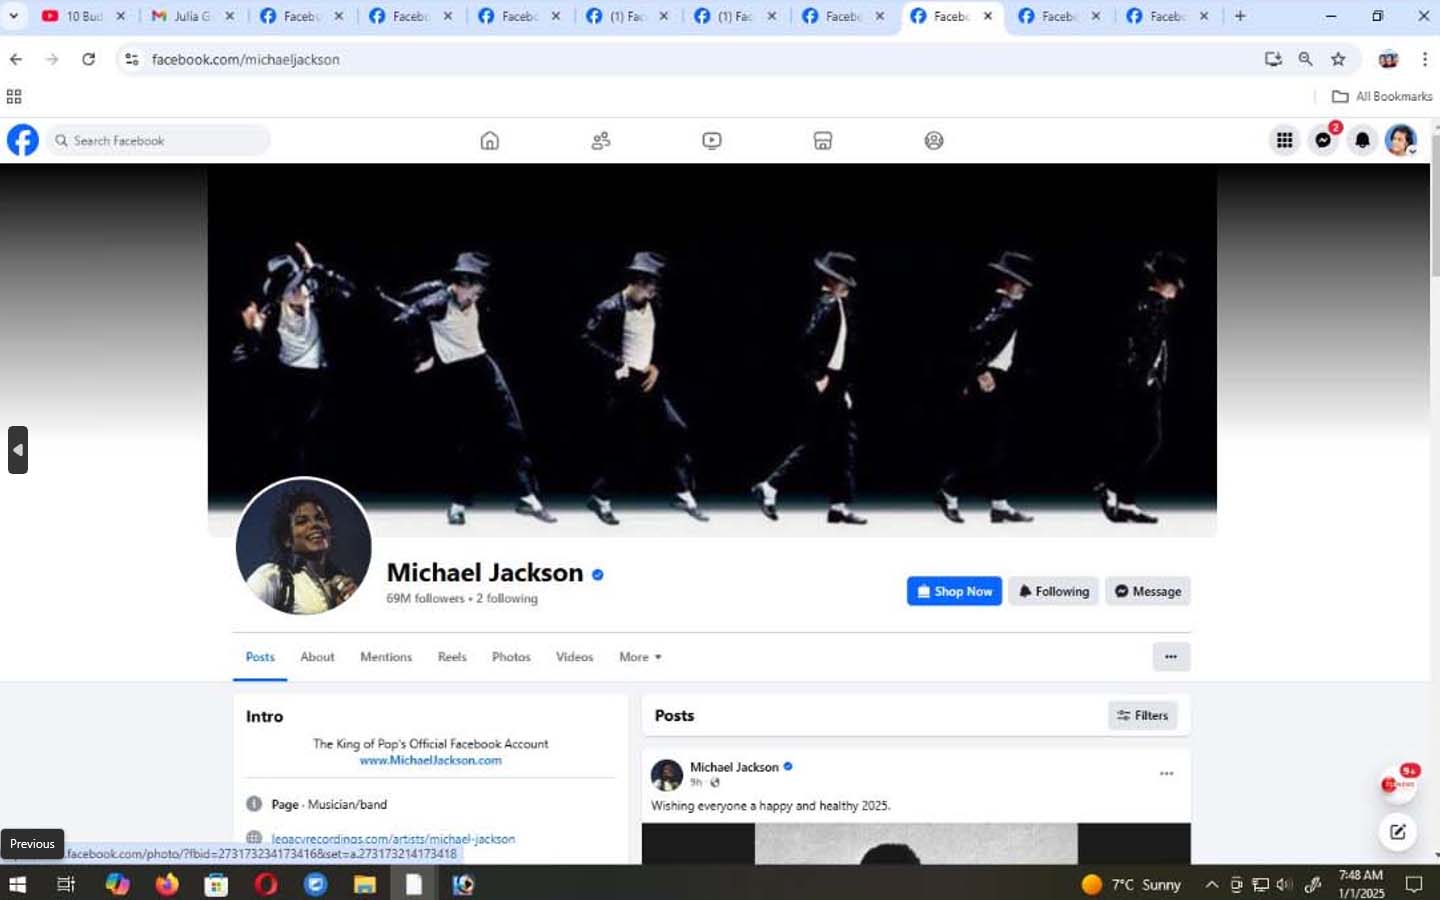Open the site information icon in address bar
This screenshot has height=900, width=1440.
coord(131,59)
